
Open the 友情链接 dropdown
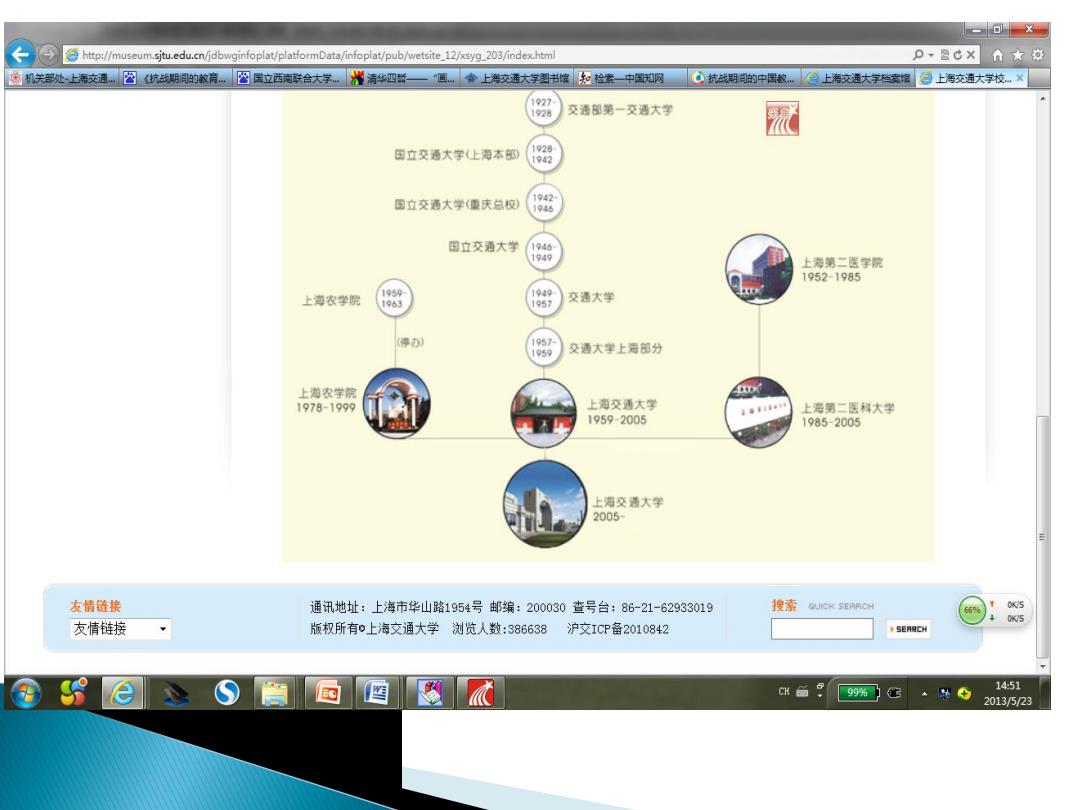(120, 628)
